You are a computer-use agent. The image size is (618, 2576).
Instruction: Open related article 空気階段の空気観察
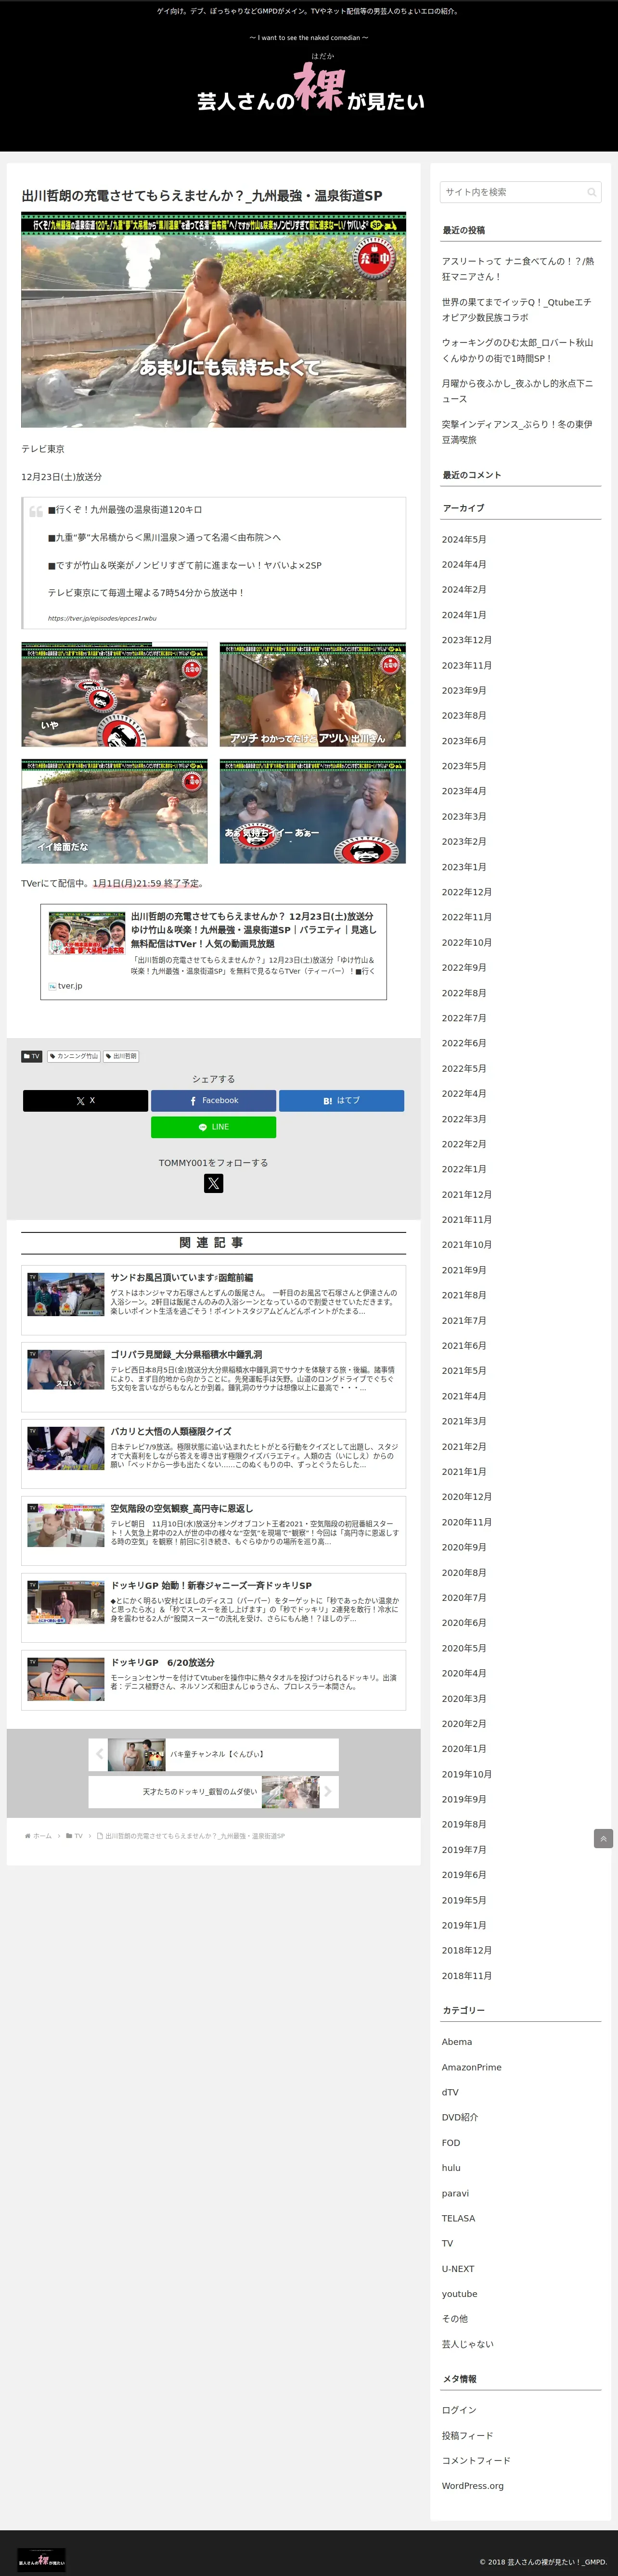[213, 1531]
